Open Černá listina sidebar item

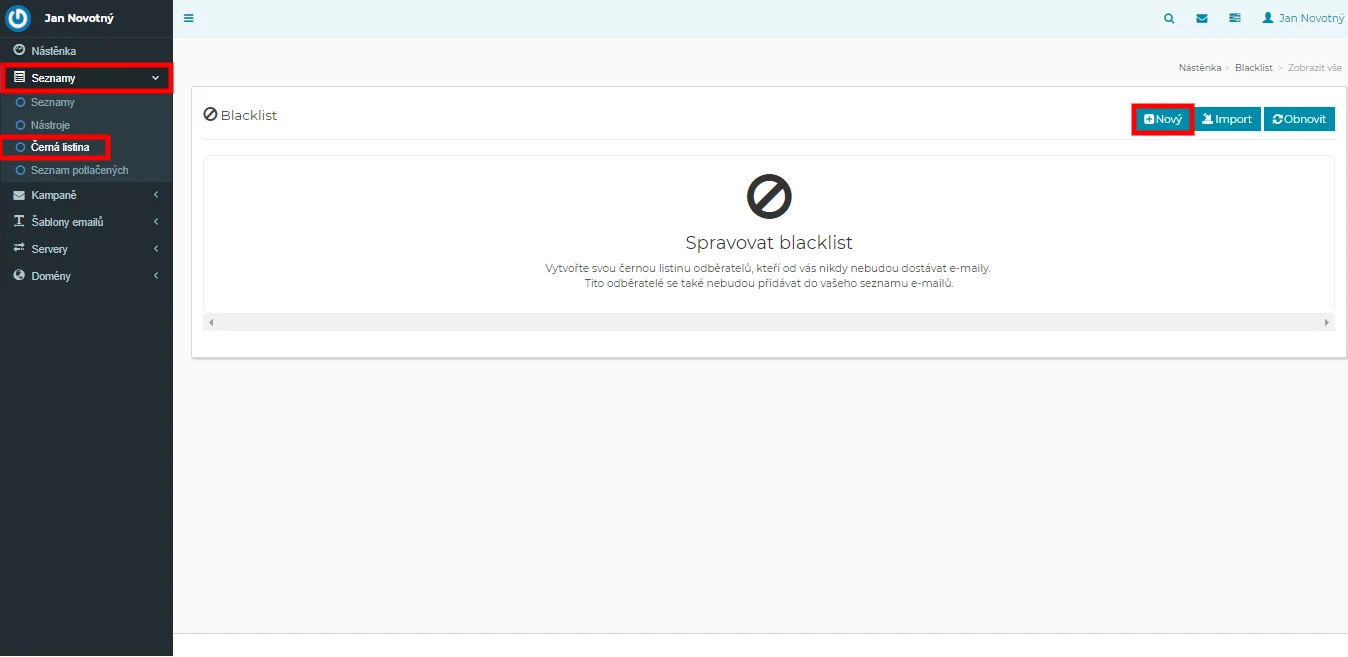click(x=60, y=147)
